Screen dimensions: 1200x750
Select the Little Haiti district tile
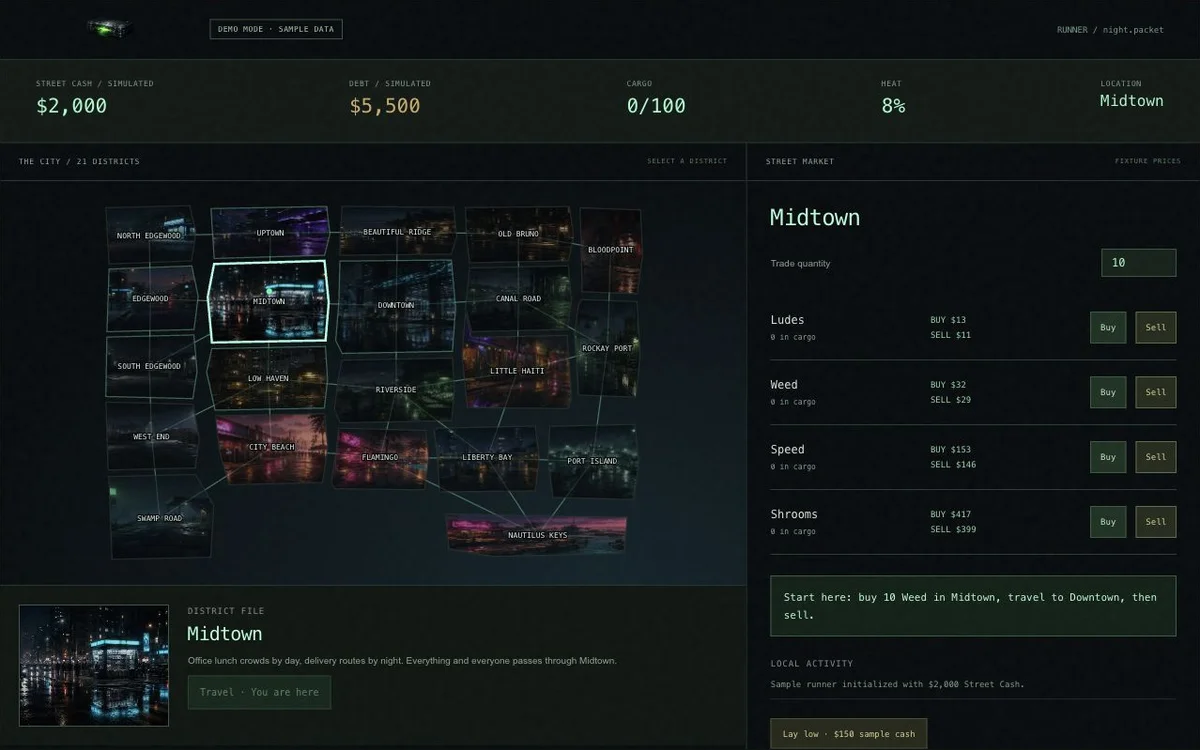[517, 370]
